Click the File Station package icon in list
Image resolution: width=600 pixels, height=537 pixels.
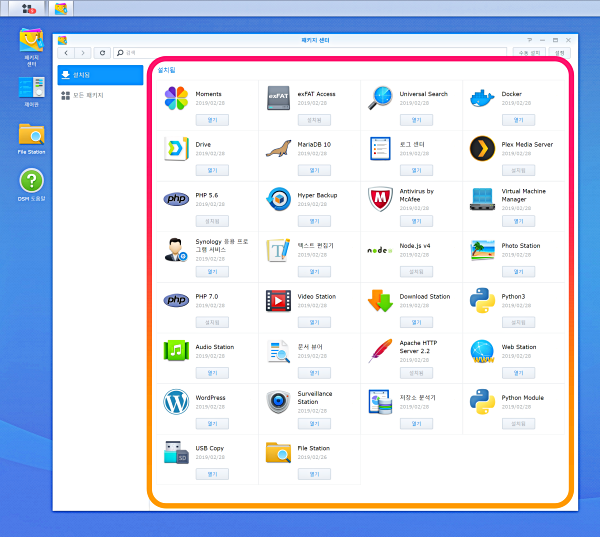[278, 452]
